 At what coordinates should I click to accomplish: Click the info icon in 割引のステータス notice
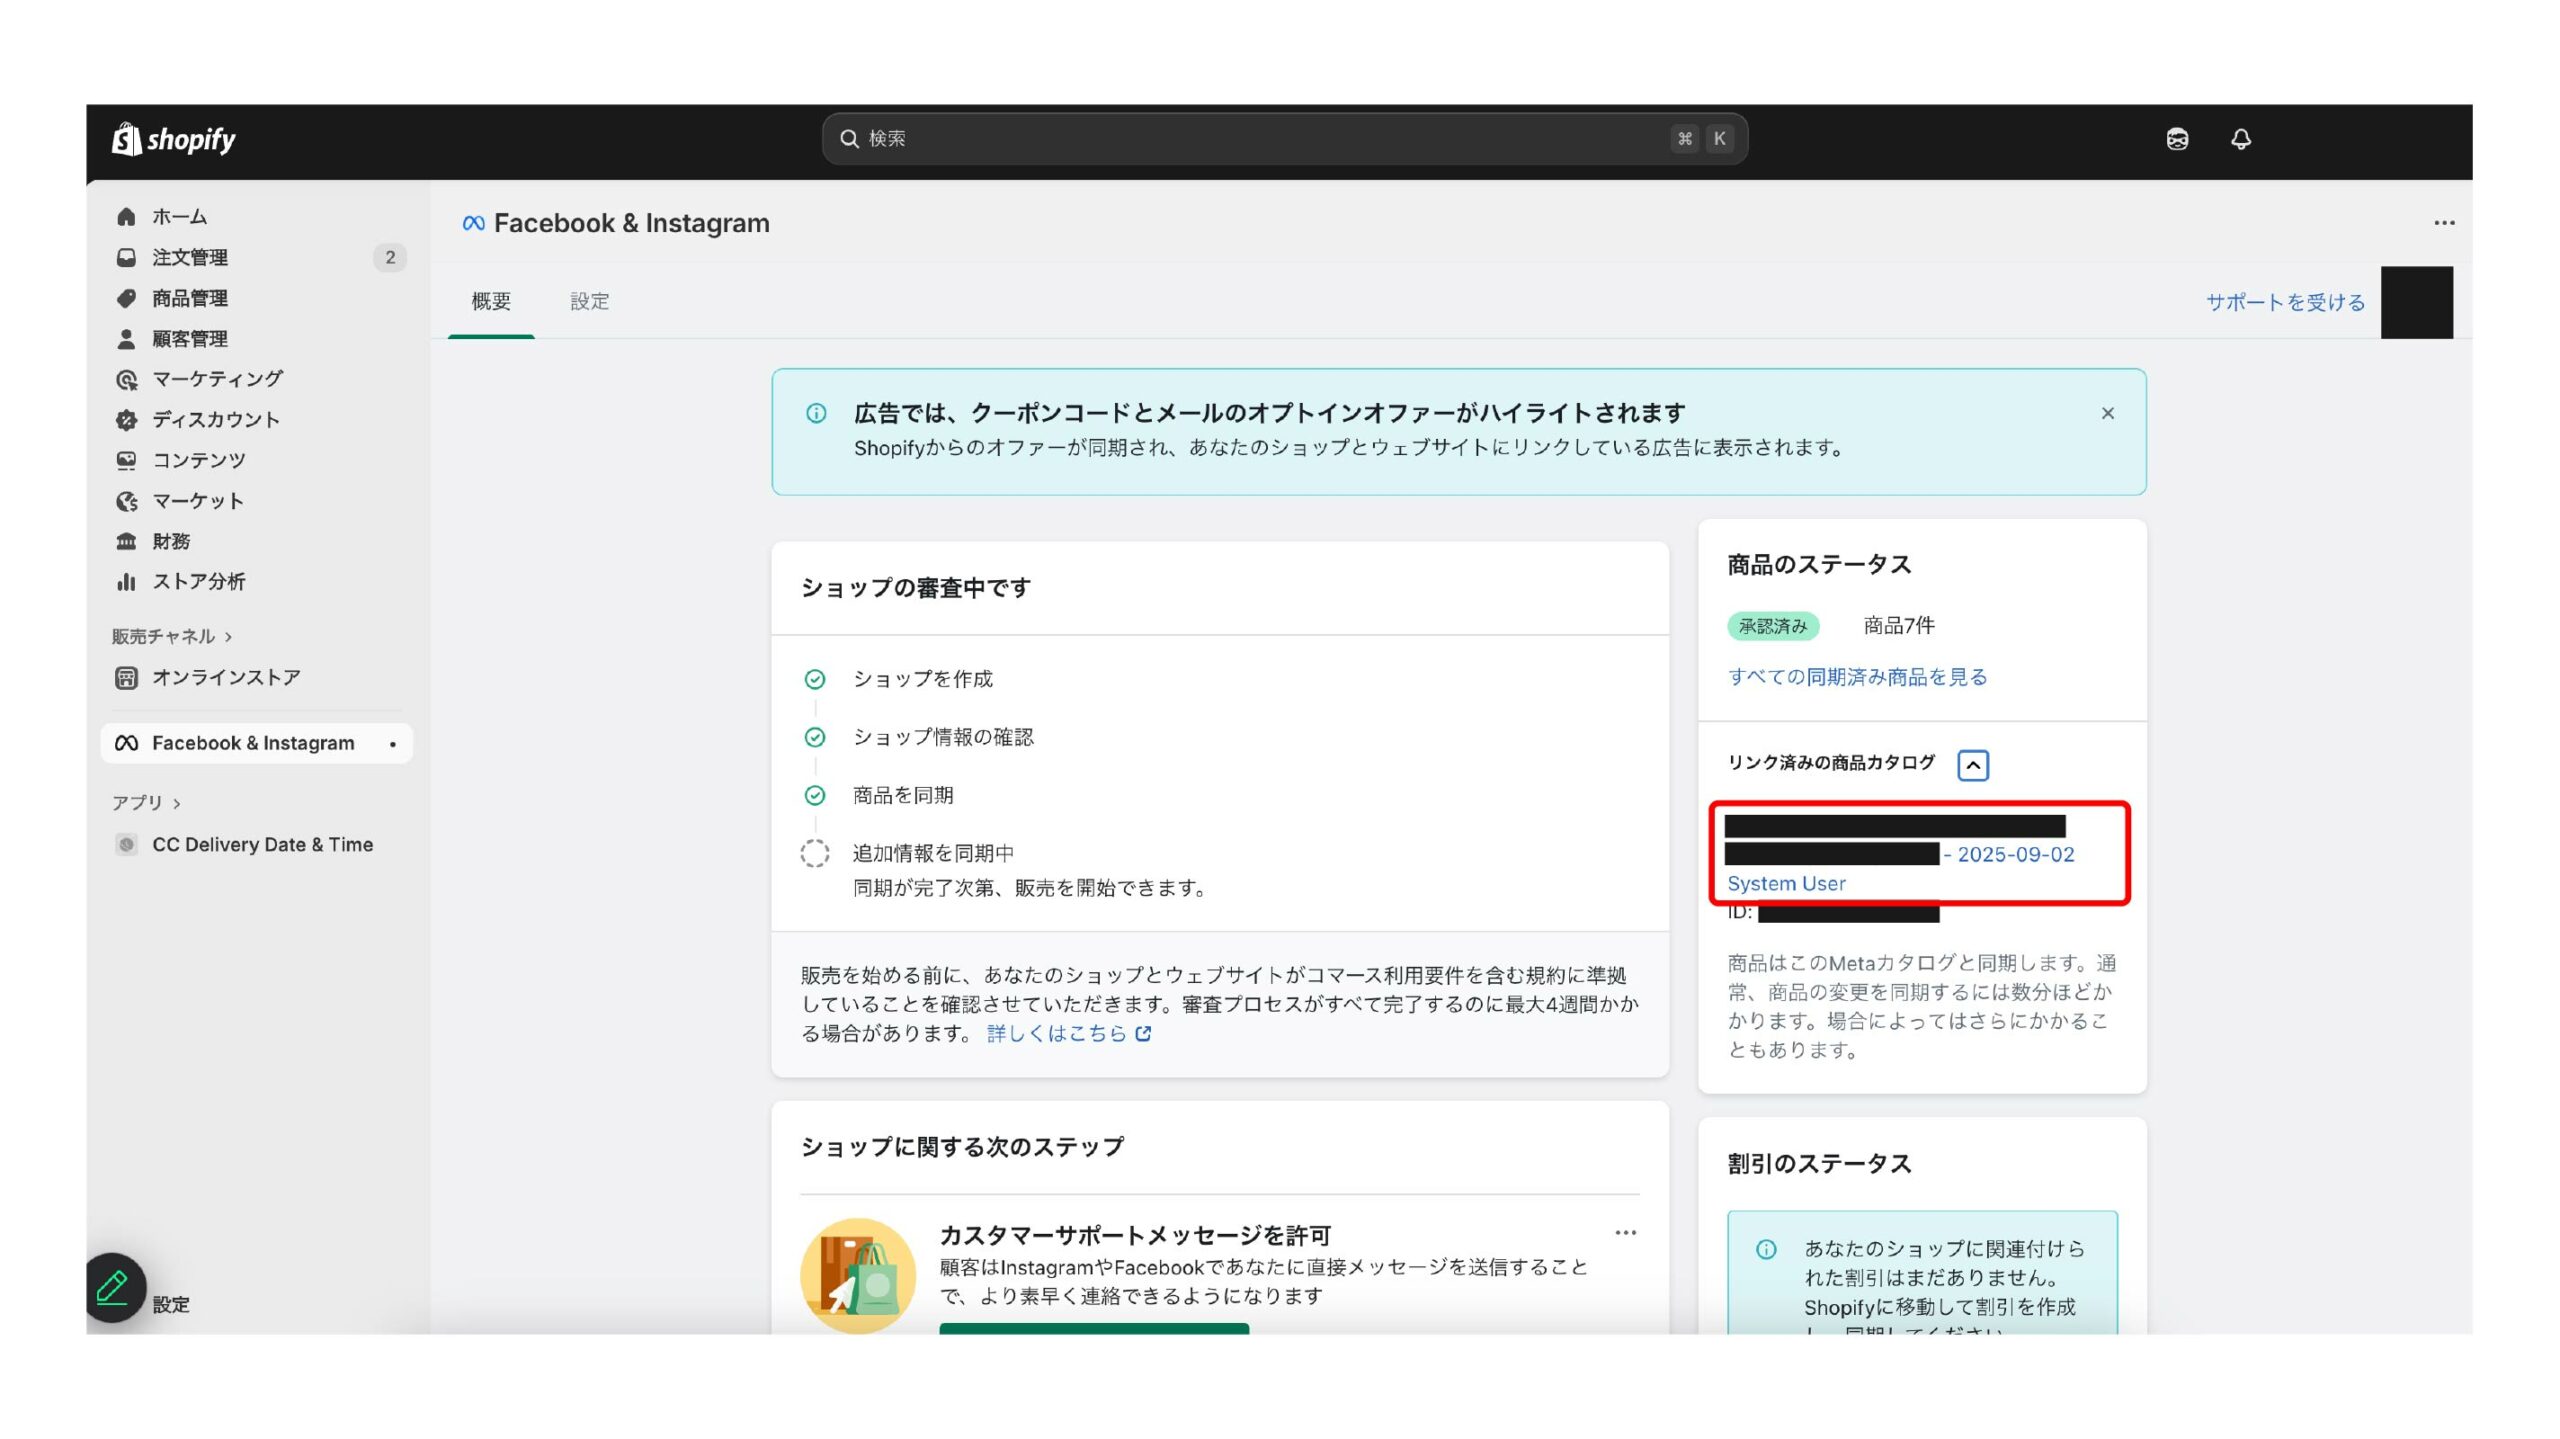pyautogui.click(x=1766, y=1248)
